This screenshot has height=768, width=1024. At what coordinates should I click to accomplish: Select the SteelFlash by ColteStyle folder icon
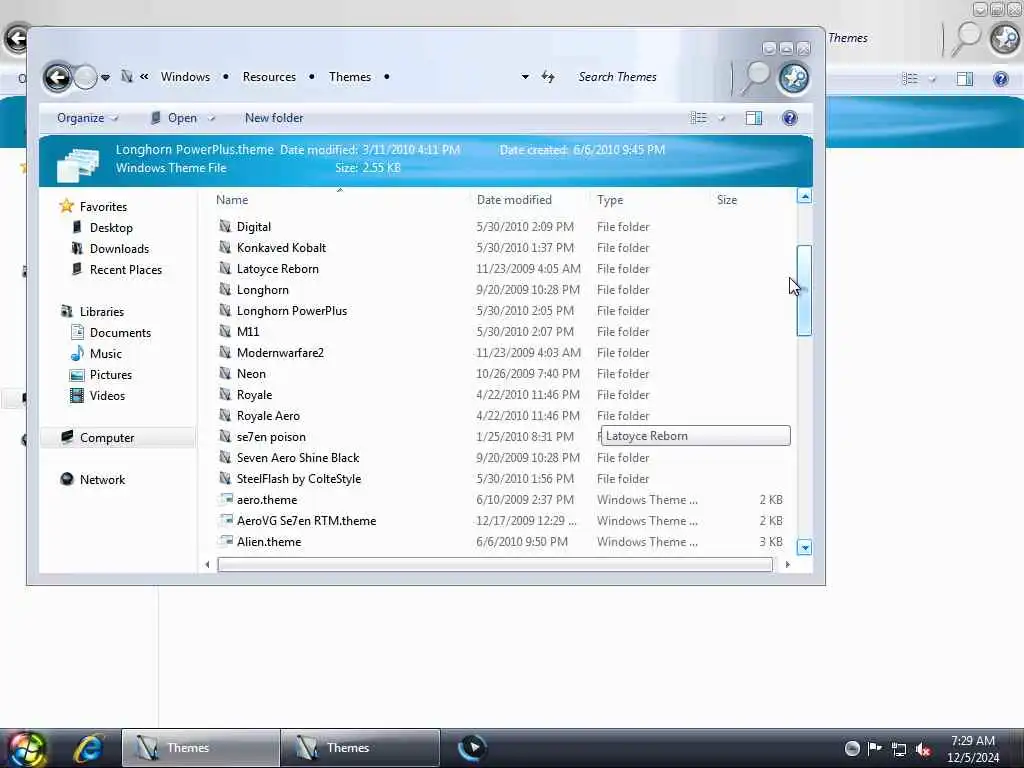pyautogui.click(x=225, y=478)
